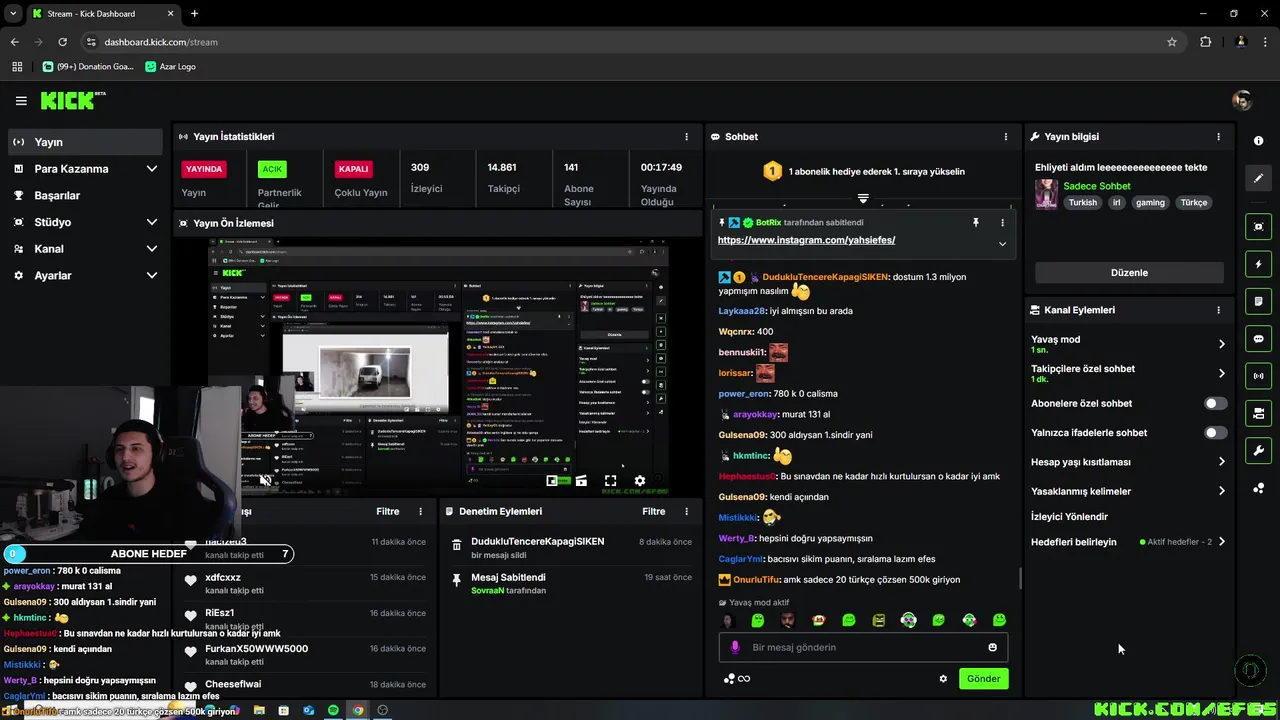The height and width of the screenshot is (720, 1280).
Task: Open the emoji picker in message box
Action: tap(992, 647)
